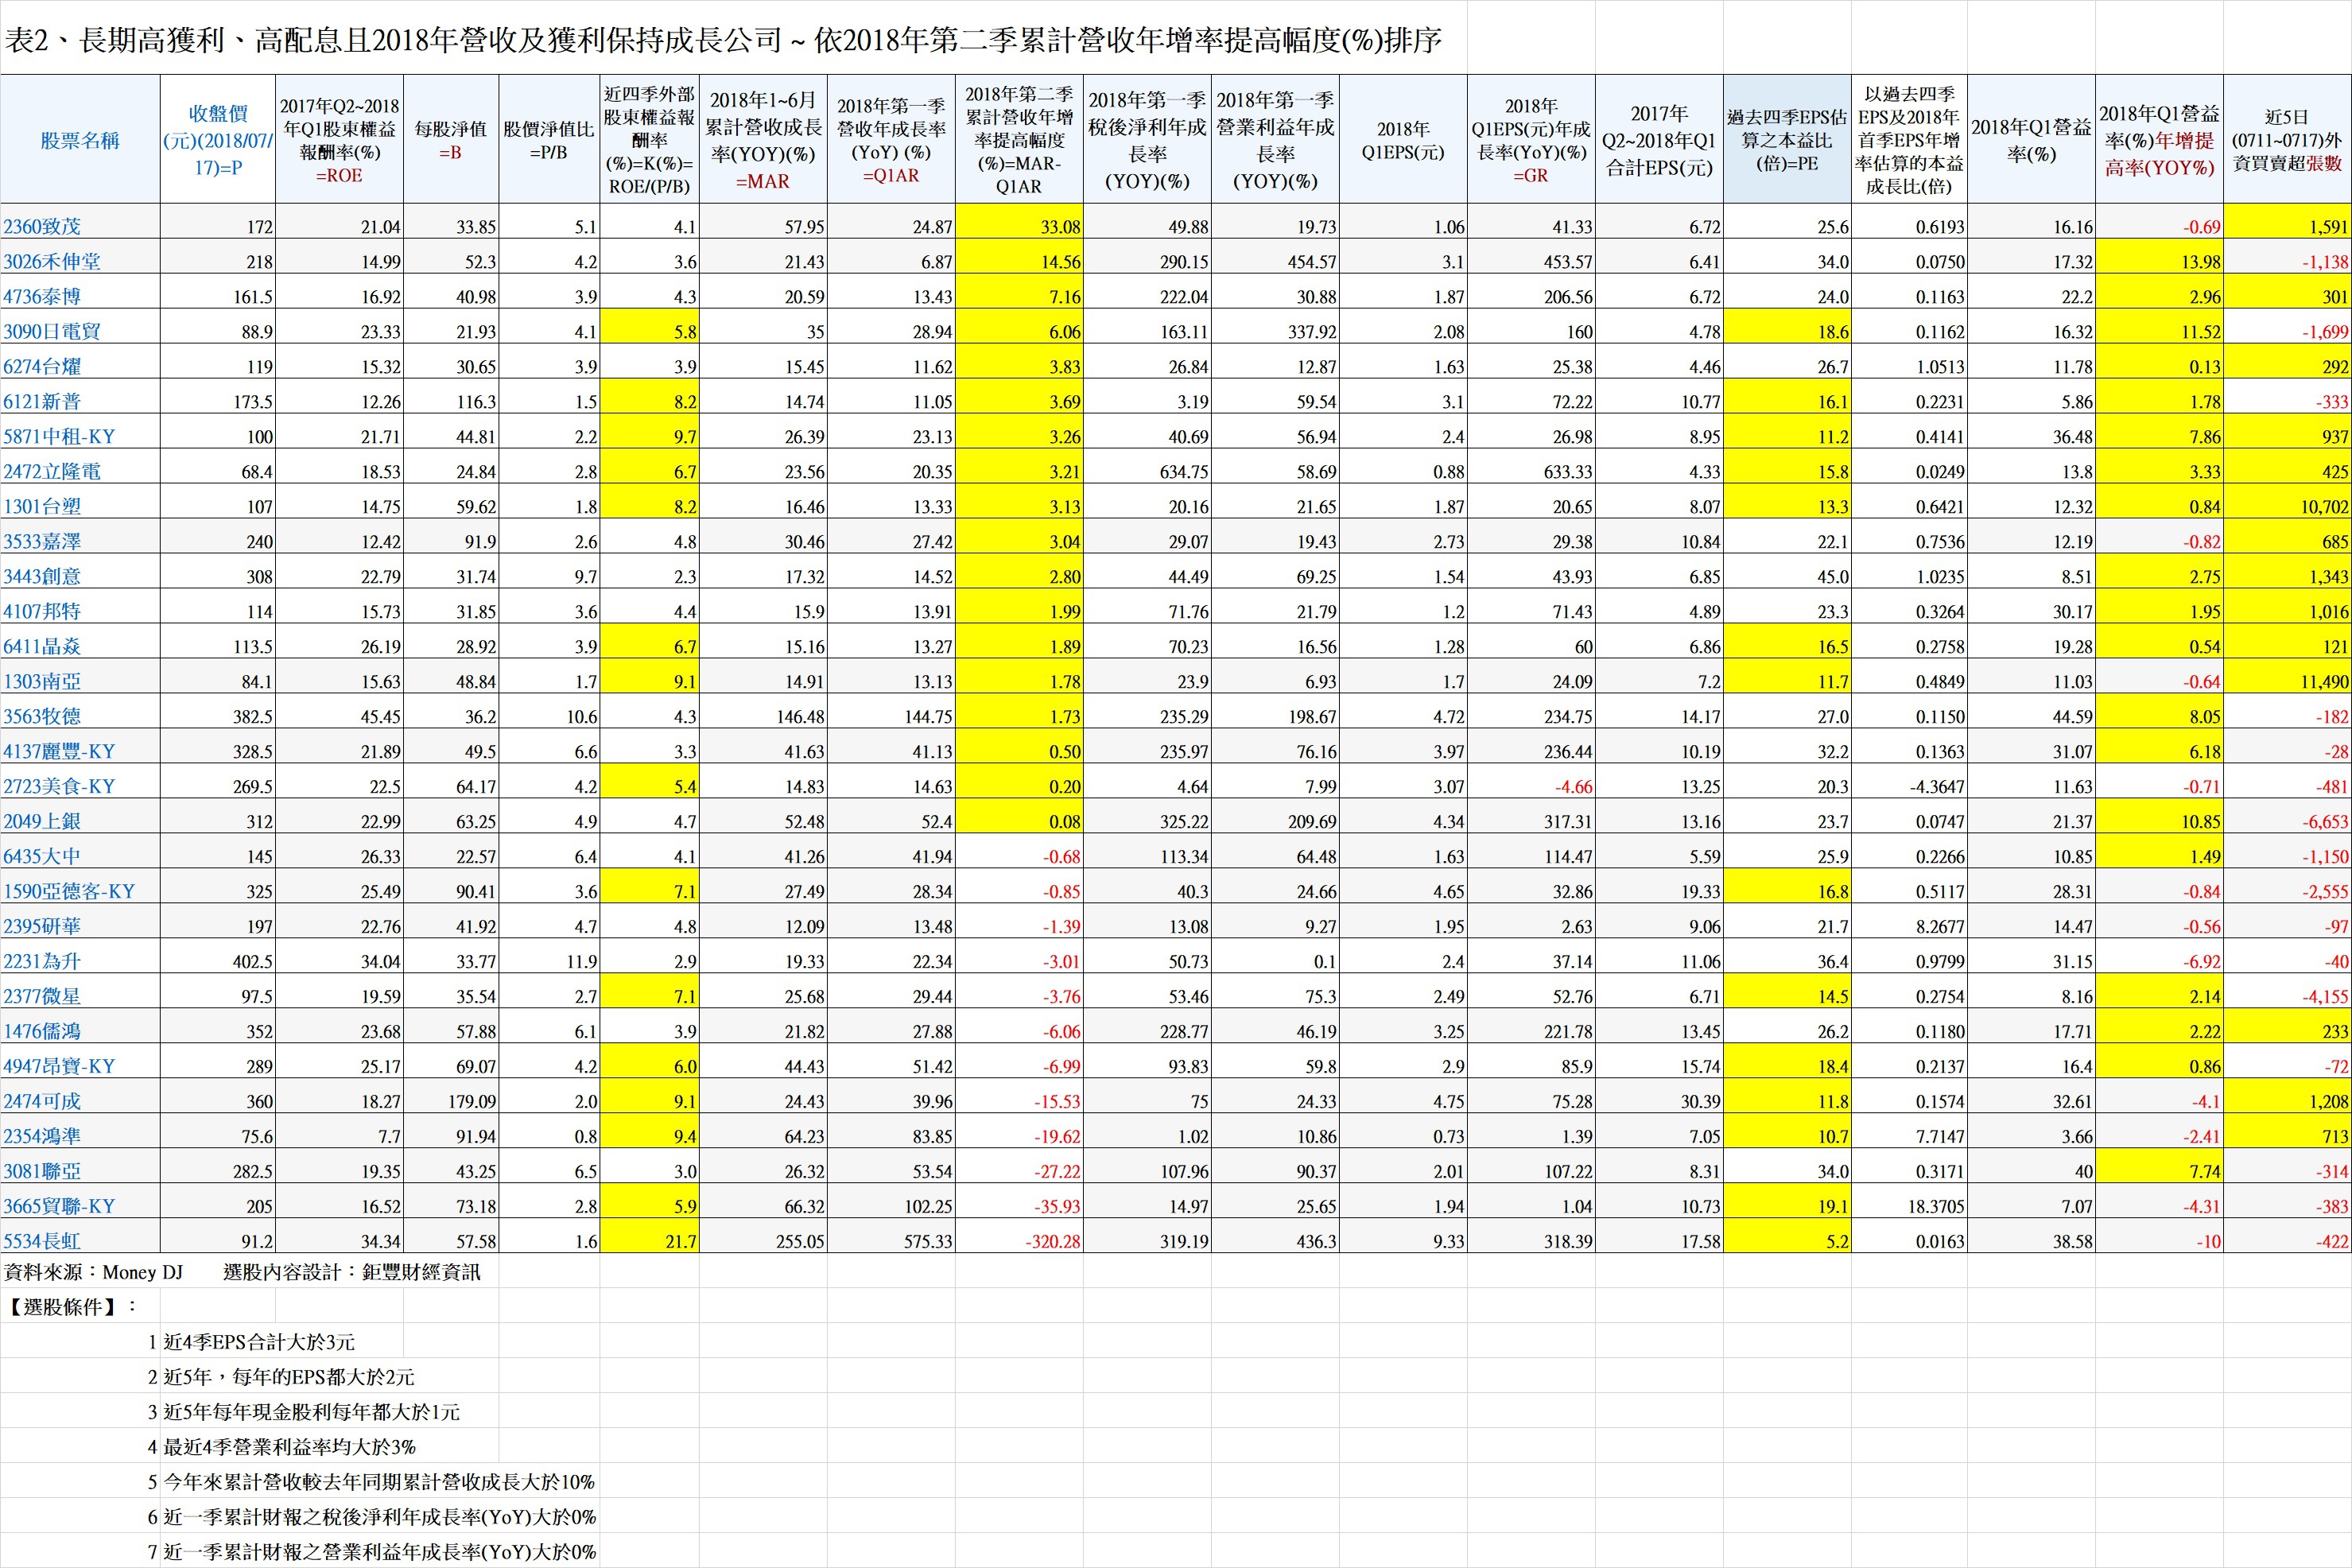Click the 近5日外資買賣超張數 header
Image resolution: width=2352 pixels, height=1568 pixels.
(x=2287, y=141)
